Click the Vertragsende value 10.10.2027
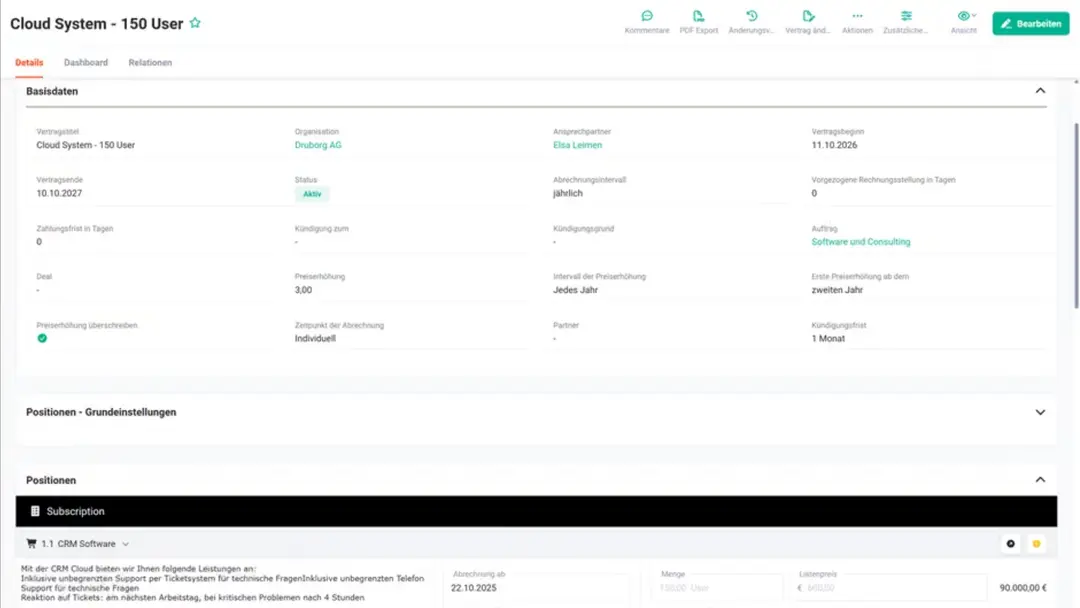1080x608 pixels. (x=59, y=193)
